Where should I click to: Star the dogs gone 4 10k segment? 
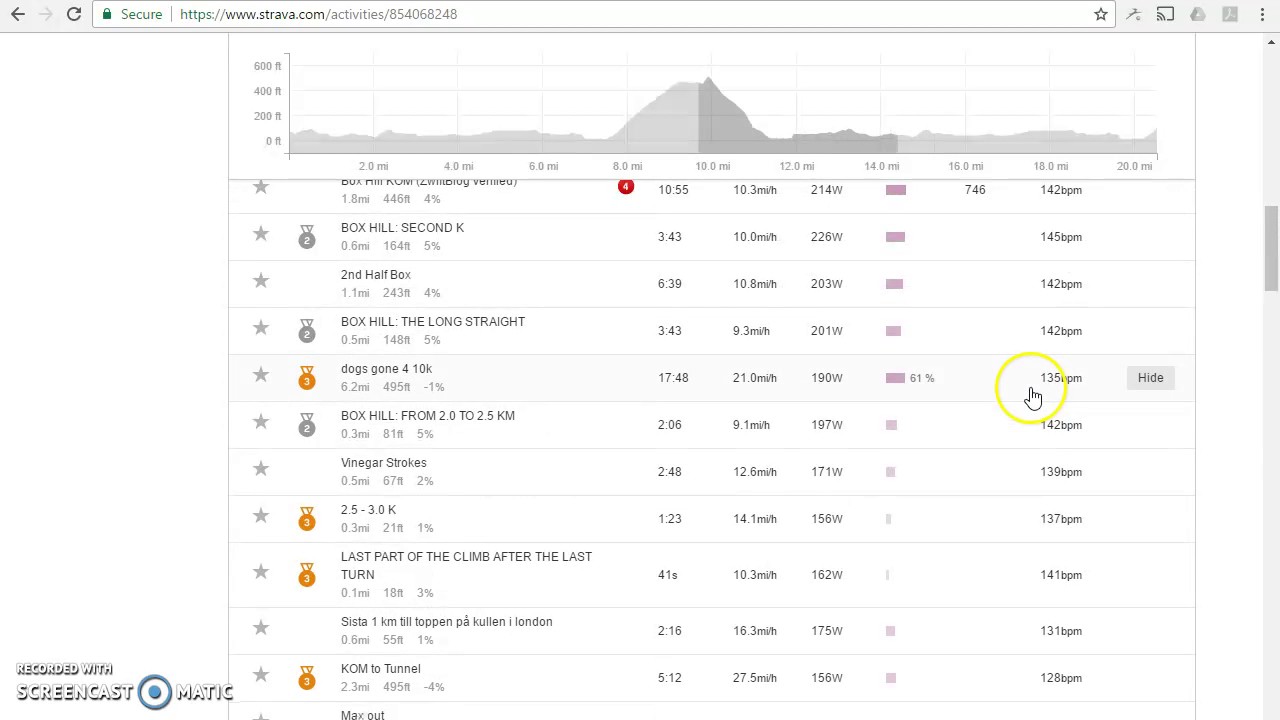click(x=261, y=375)
